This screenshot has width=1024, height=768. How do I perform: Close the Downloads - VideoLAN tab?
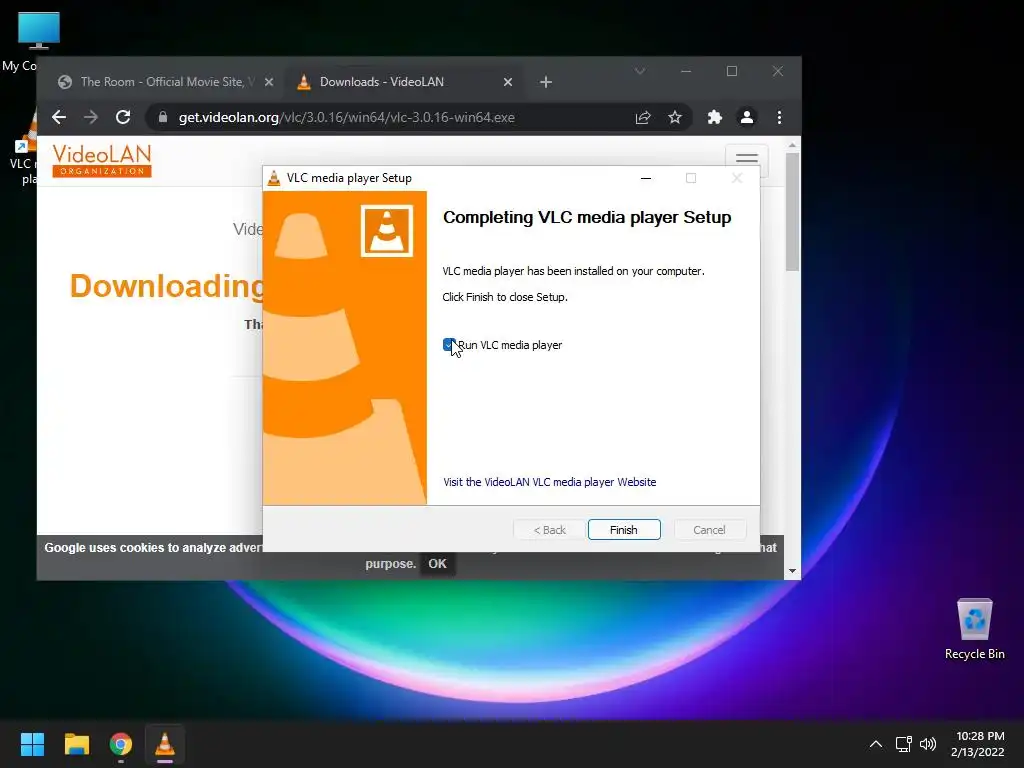click(x=507, y=82)
